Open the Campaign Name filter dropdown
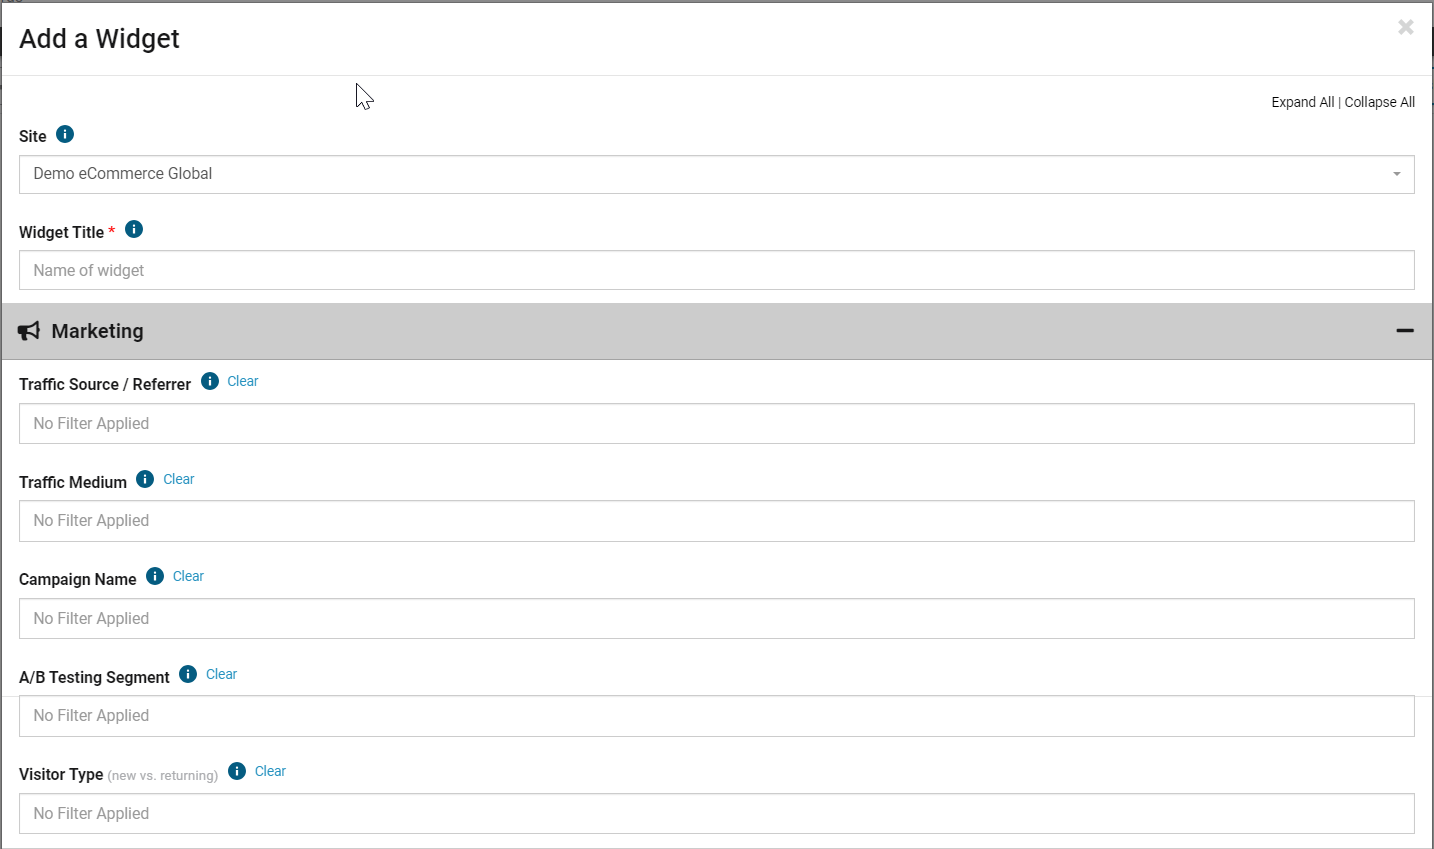 (x=716, y=618)
